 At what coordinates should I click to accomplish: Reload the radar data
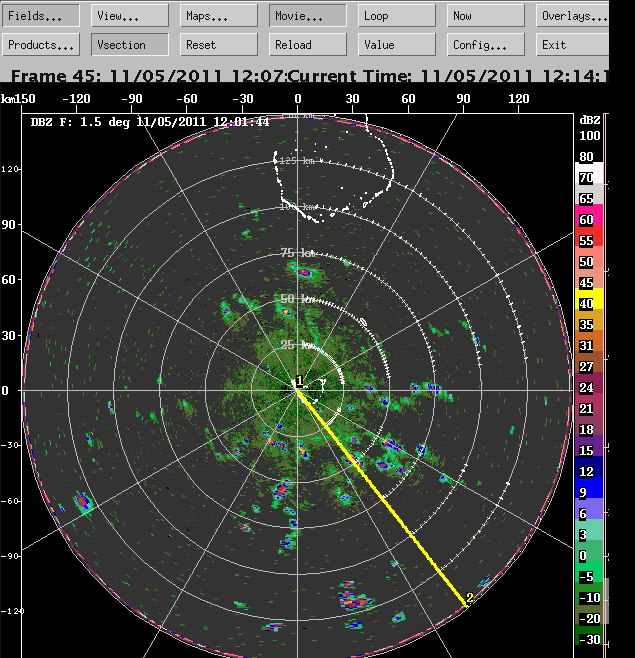point(308,44)
